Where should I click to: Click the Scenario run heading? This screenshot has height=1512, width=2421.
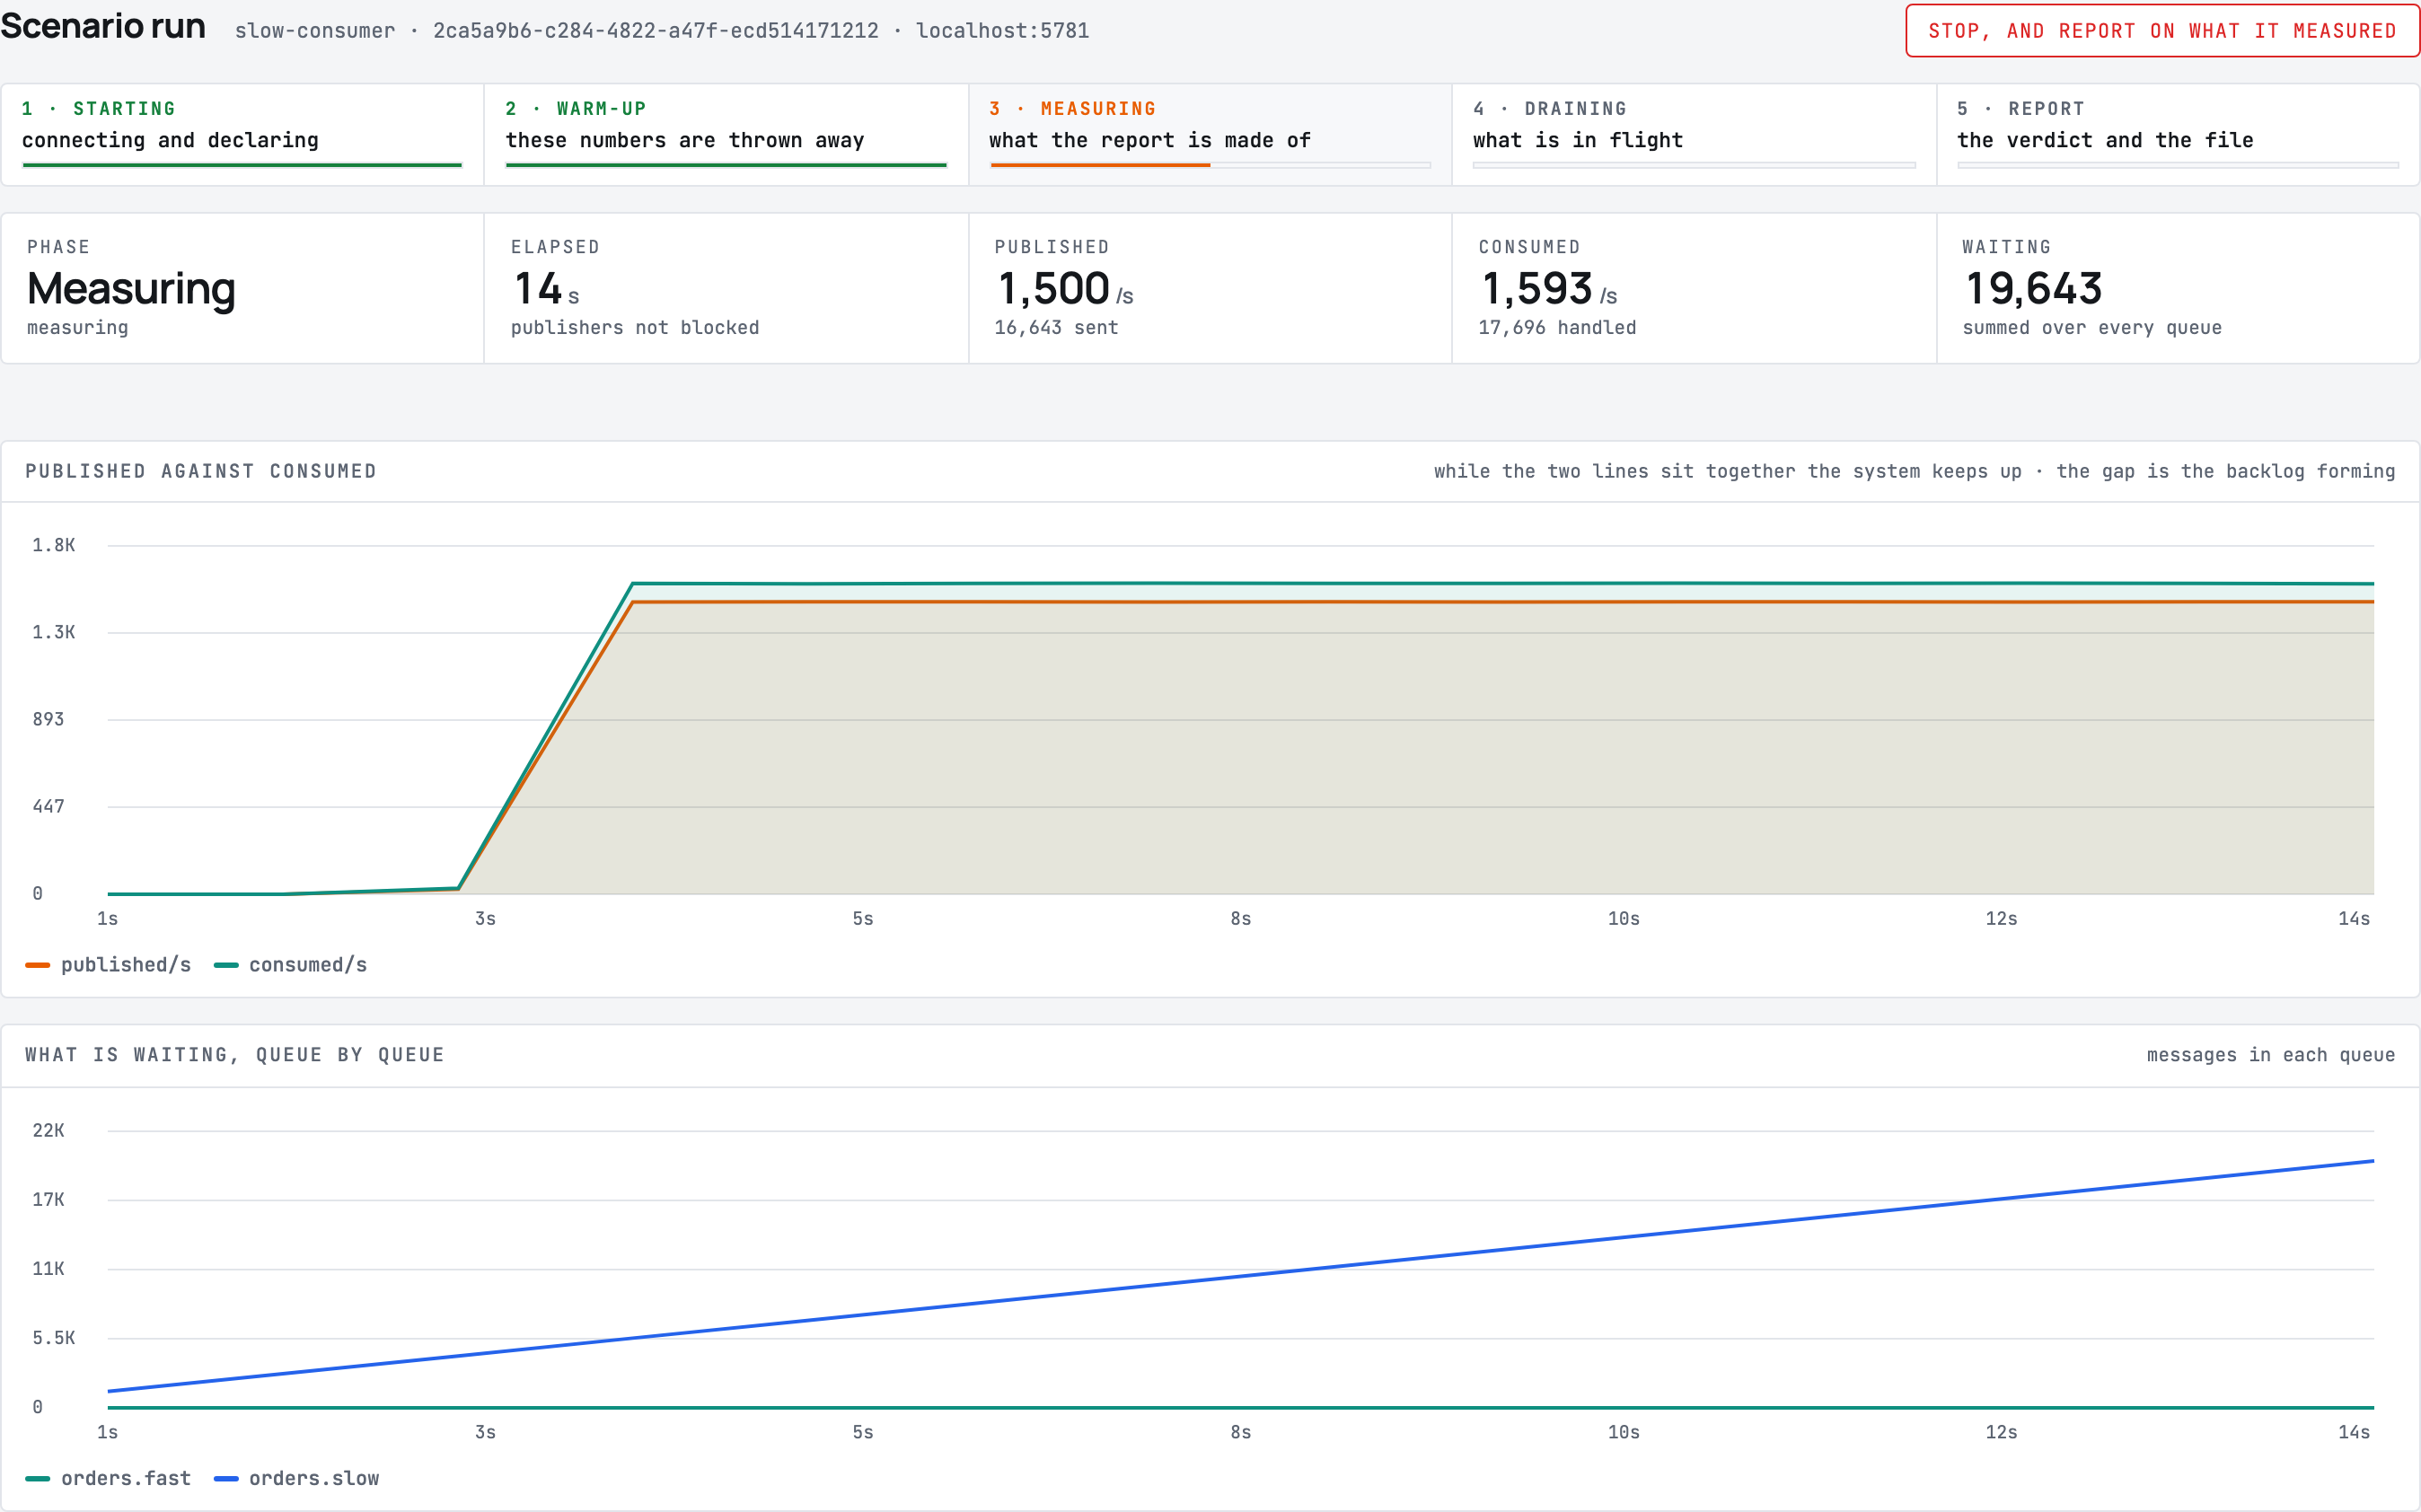pos(103,26)
